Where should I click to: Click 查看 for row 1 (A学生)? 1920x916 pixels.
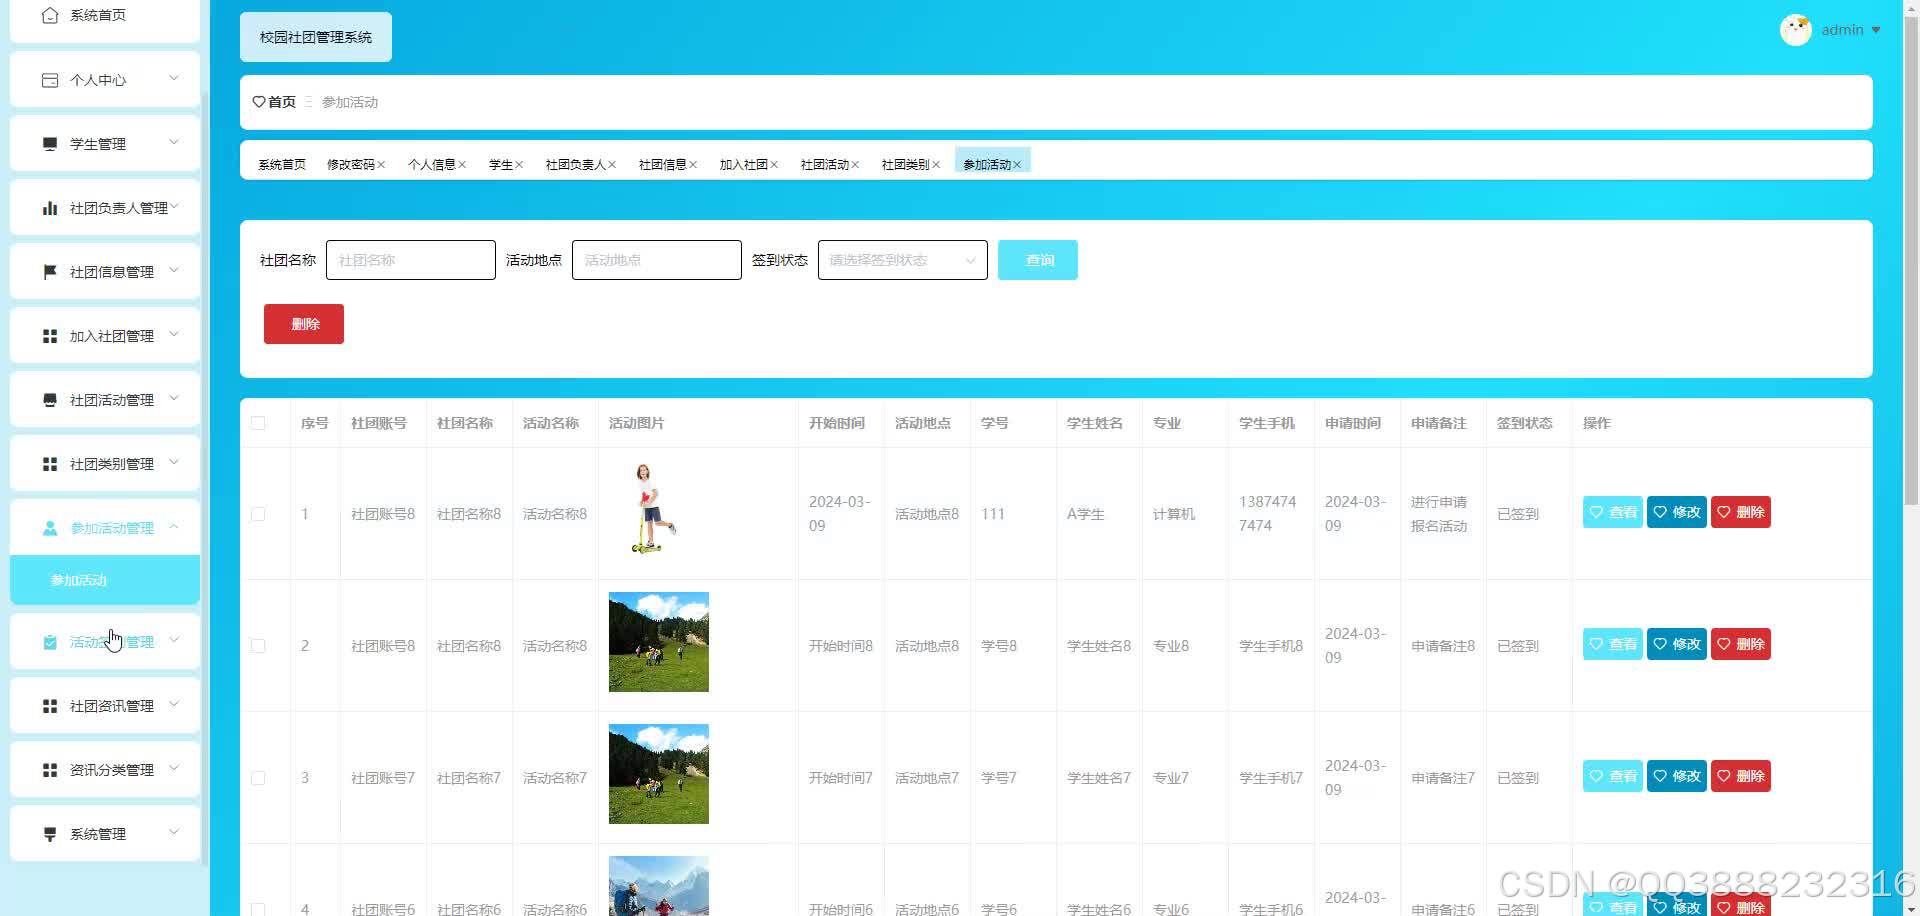pyautogui.click(x=1613, y=512)
